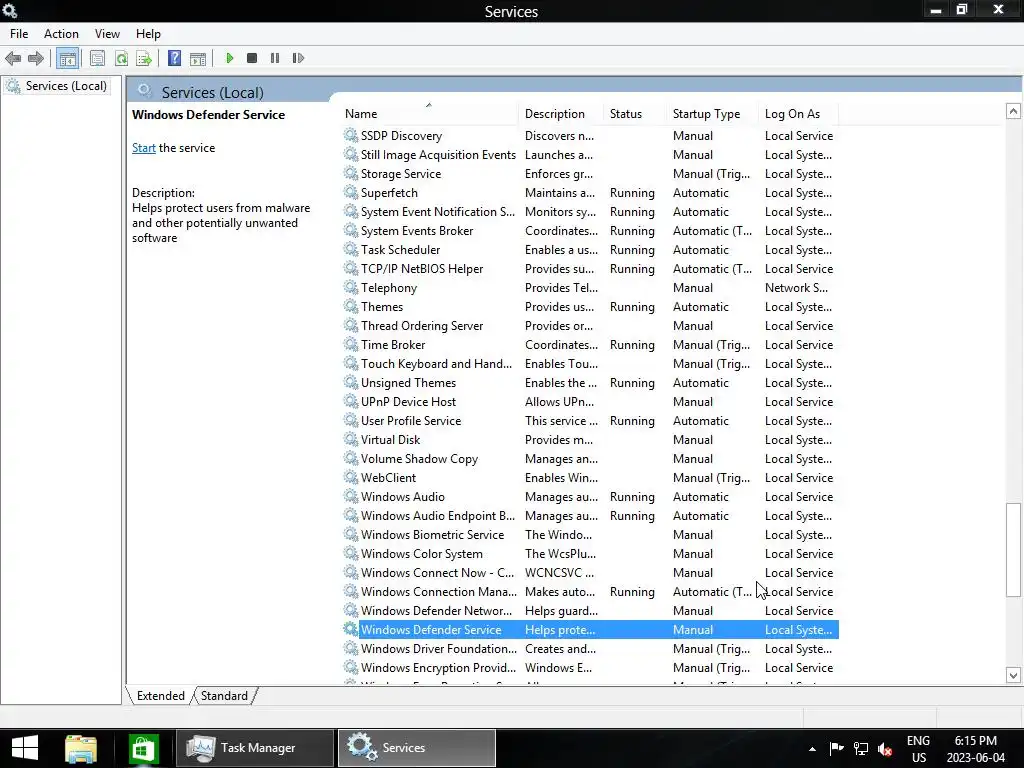The width and height of the screenshot is (1024, 768).
Task: Click the scrollbar down arrow
Action: click(1013, 675)
